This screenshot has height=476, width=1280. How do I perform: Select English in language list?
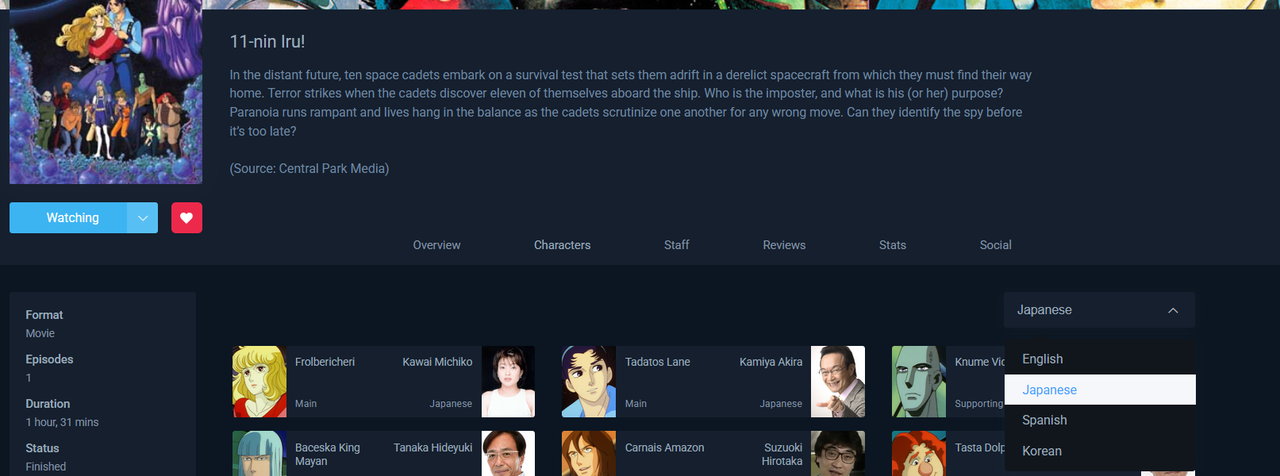coord(1100,359)
